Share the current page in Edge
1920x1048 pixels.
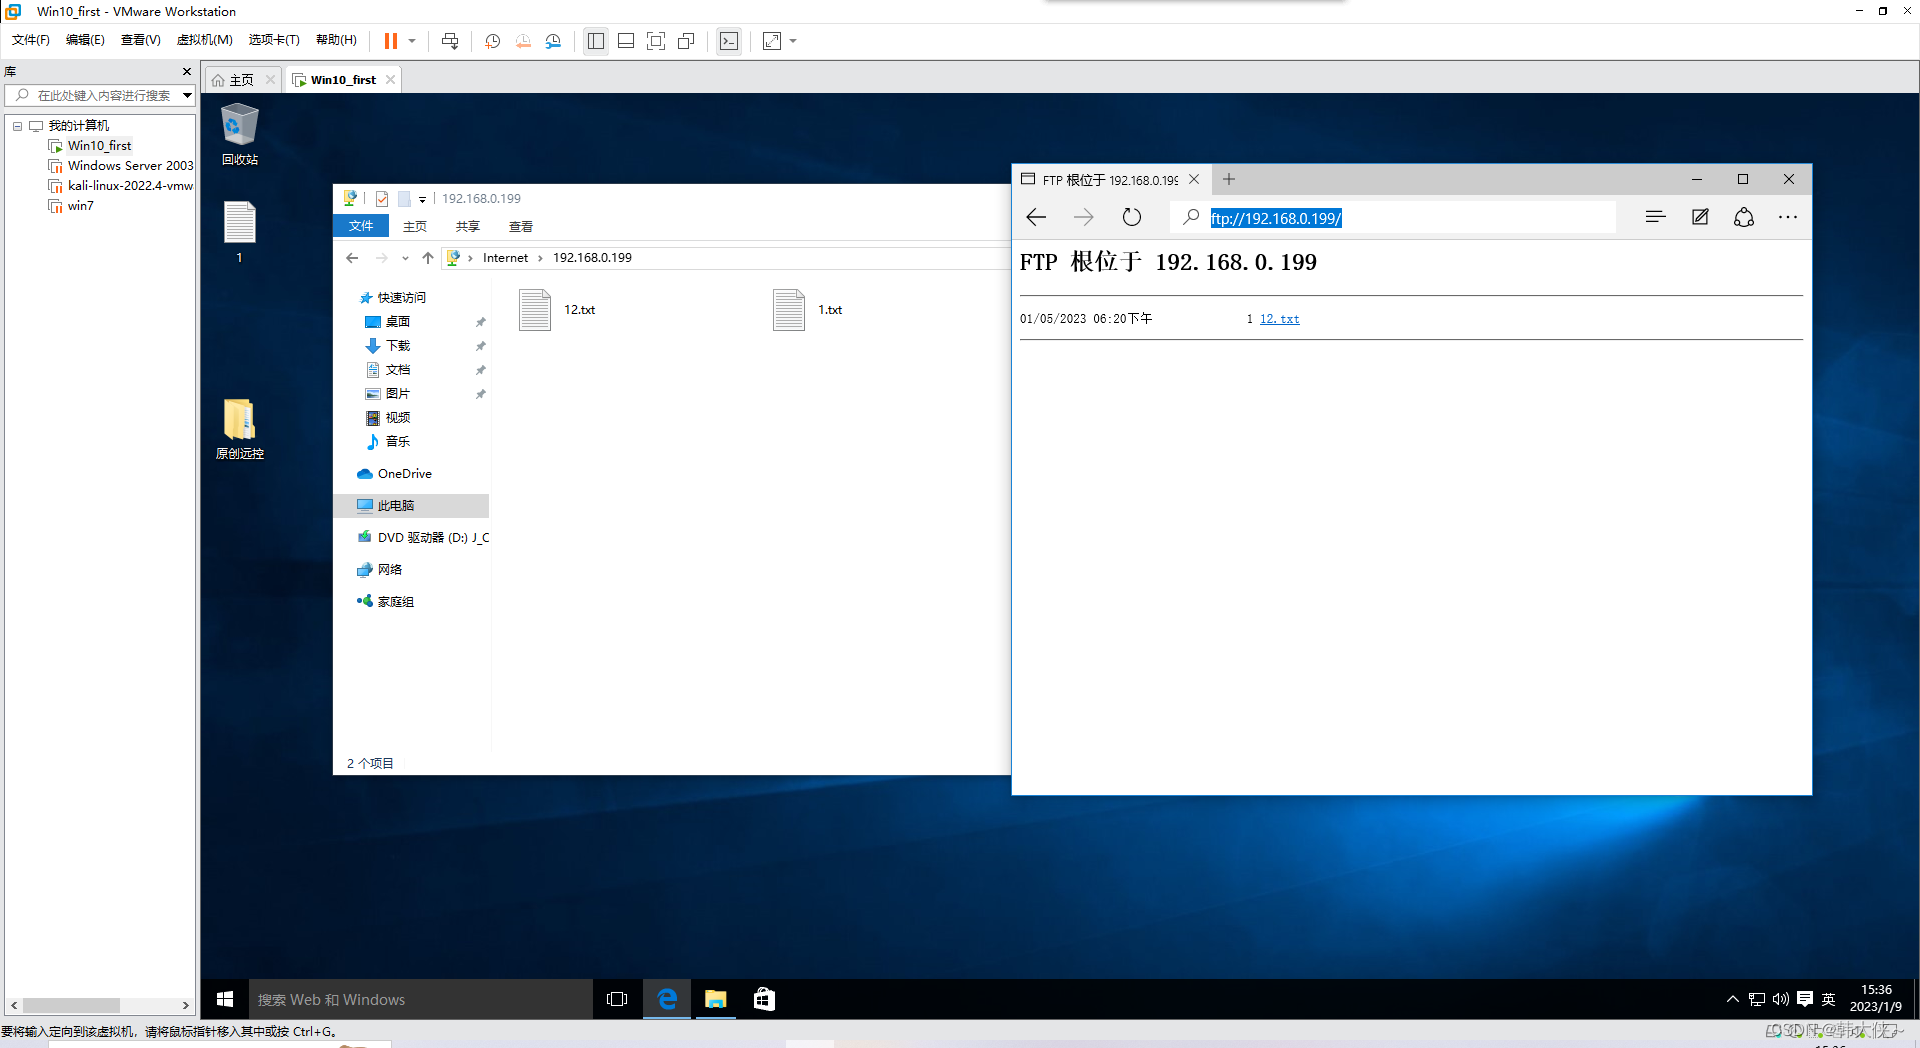pyautogui.click(x=1744, y=217)
